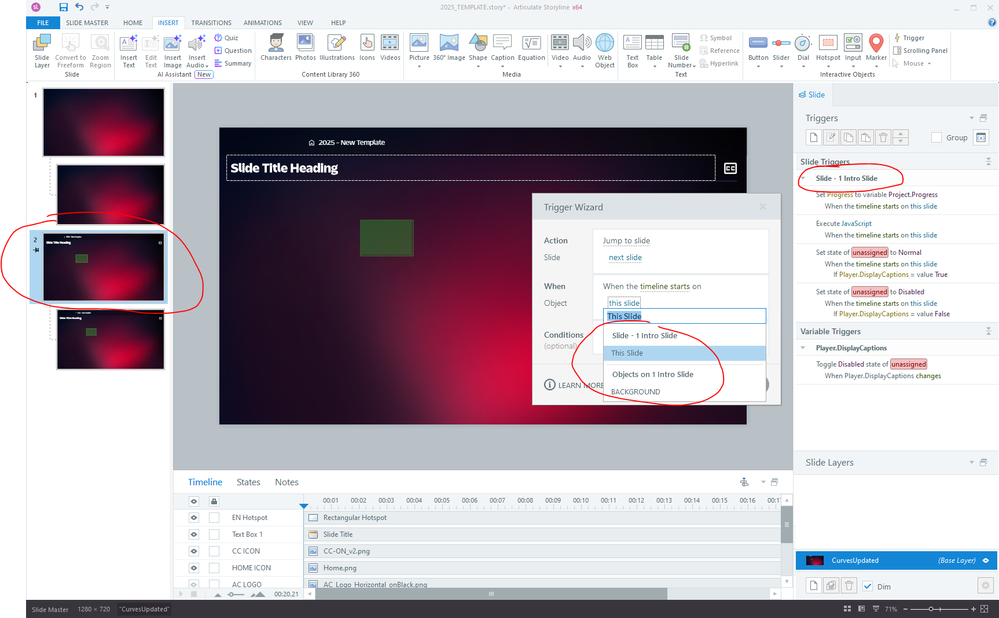Uncheck the Dim layers checkbox
Viewport: 999px width, 618px height.
867,586
